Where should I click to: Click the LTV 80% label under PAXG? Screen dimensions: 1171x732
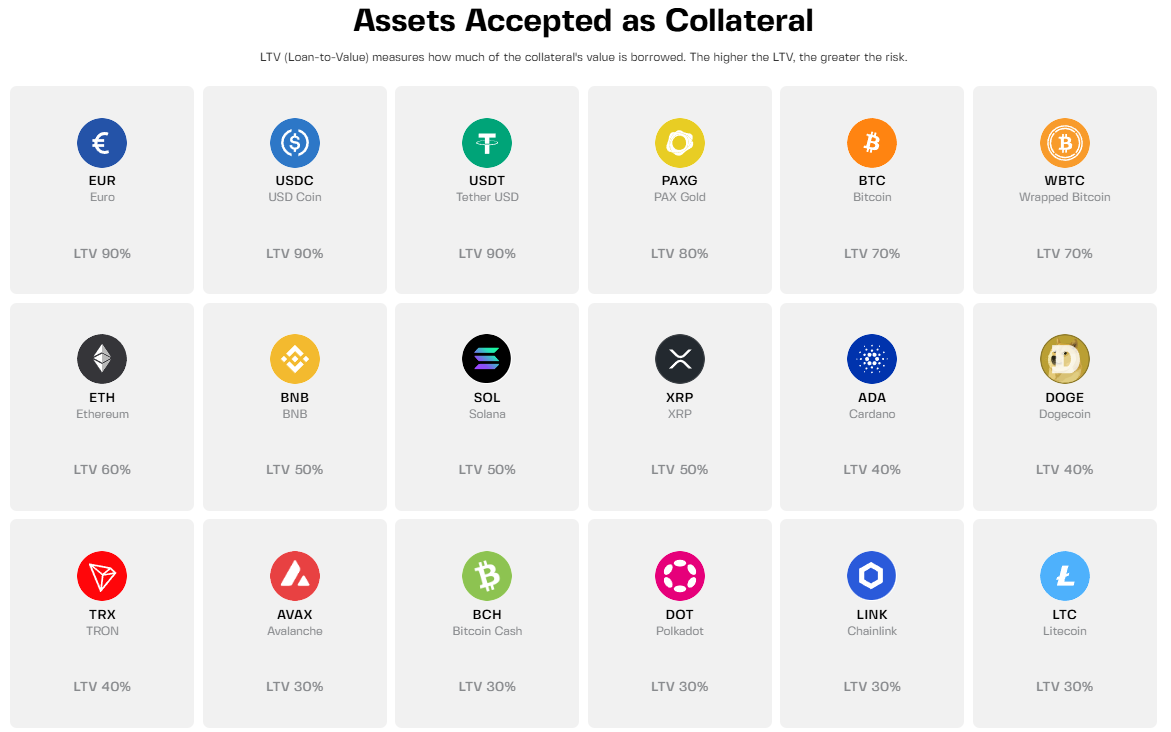[680, 254]
